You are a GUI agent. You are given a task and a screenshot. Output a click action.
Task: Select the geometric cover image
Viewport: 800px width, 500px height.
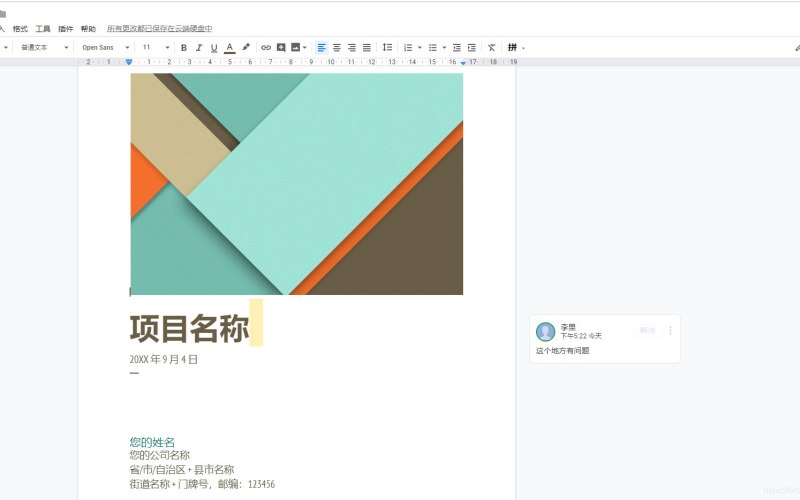297,184
